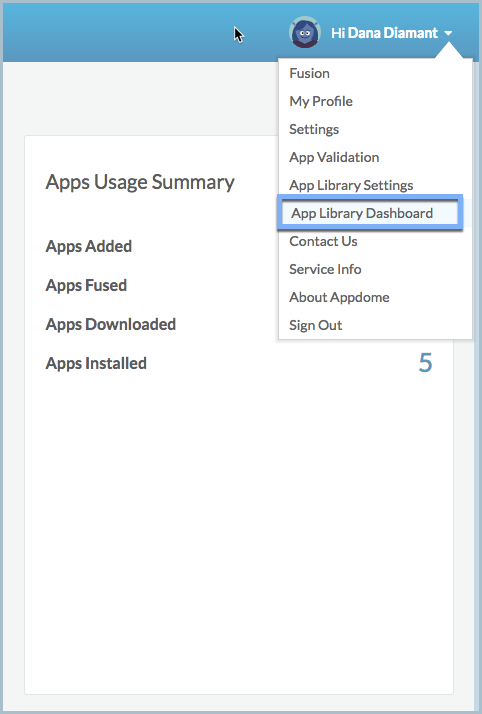Select App Library Dashboard
The image size is (482, 714).
[x=370, y=213]
